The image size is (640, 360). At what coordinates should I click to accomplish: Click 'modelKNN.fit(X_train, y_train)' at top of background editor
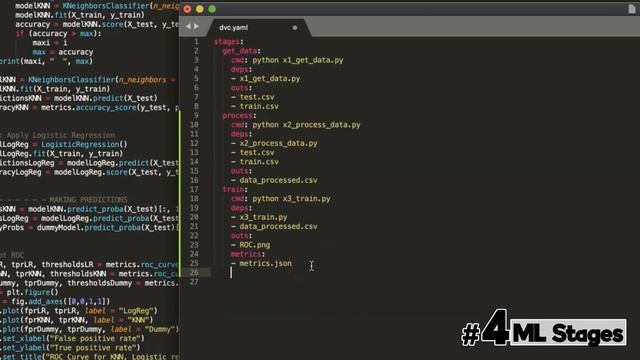coord(80,15)
